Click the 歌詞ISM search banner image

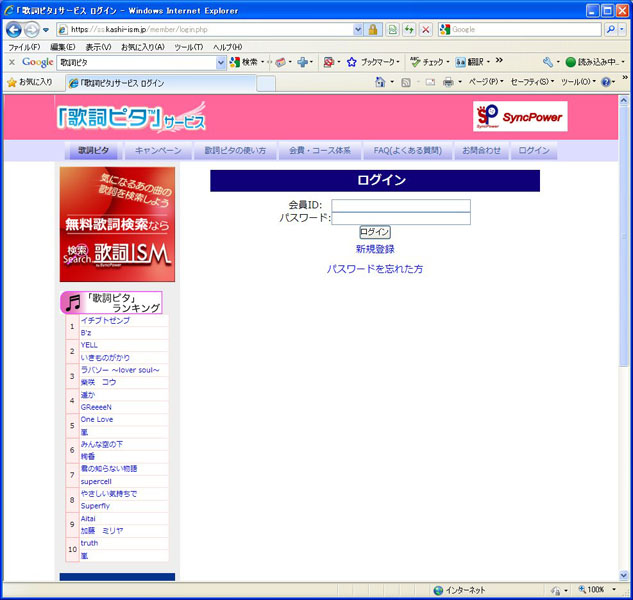coord(117,224)
